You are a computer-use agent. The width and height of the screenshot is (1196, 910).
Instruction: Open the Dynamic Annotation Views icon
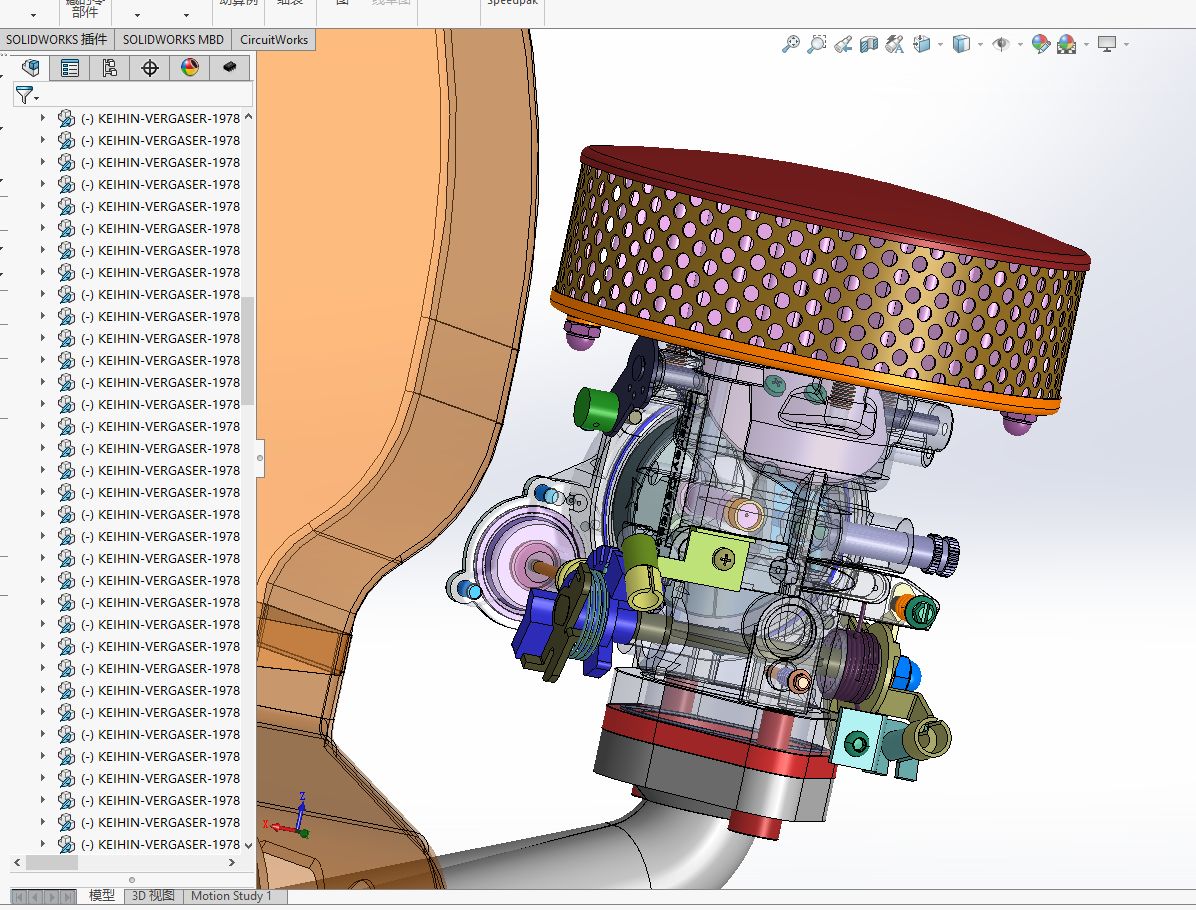[895, 44]
